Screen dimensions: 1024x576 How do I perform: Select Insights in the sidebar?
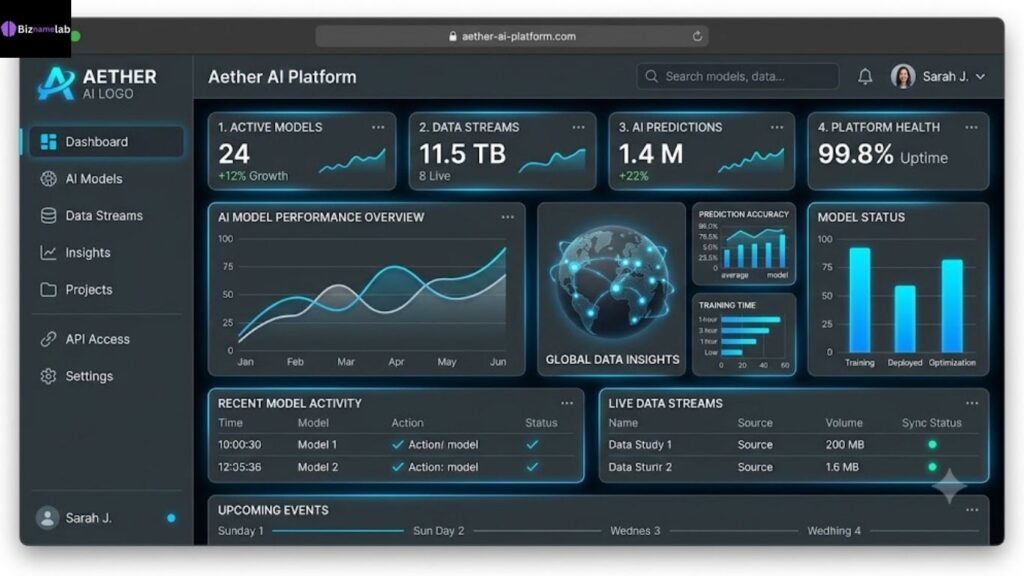click(75, 253)
